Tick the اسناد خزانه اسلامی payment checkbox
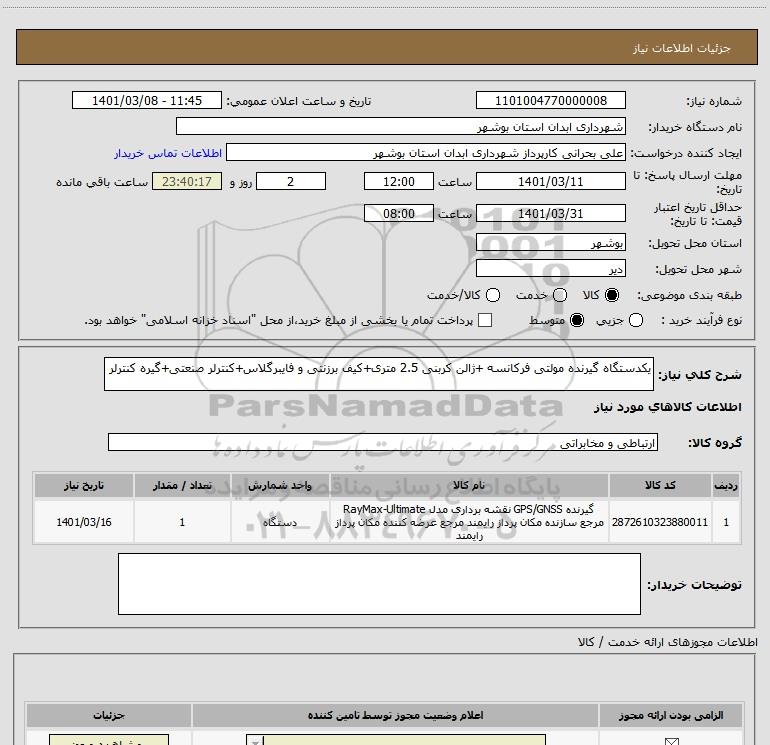Viewport: 770px width, 745px height. pos(485,320)
